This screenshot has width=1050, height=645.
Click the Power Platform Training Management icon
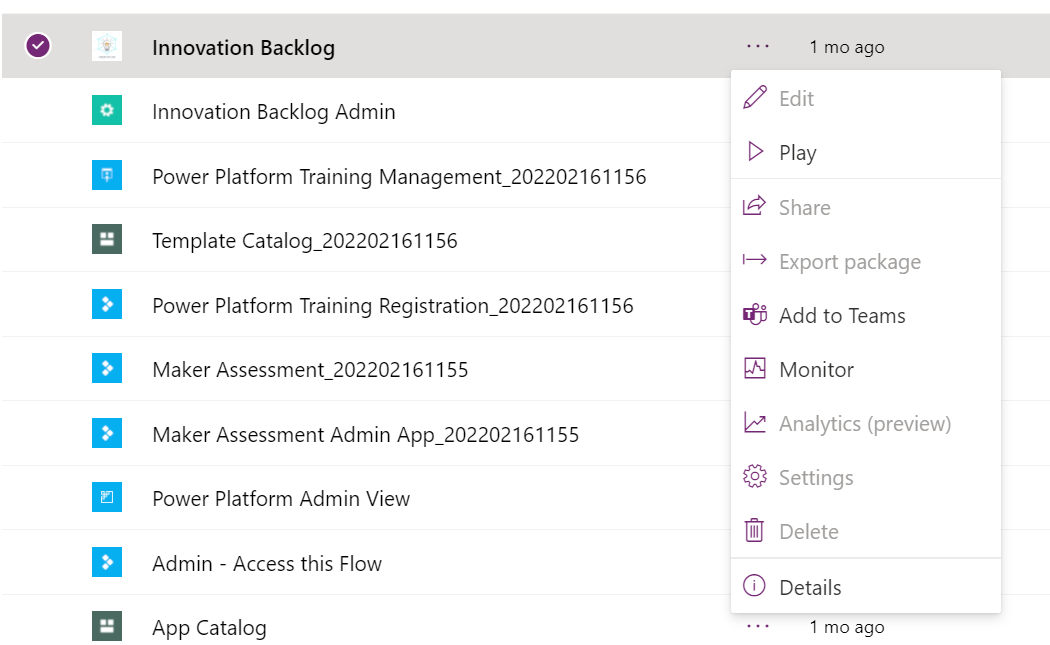(107, 176)
